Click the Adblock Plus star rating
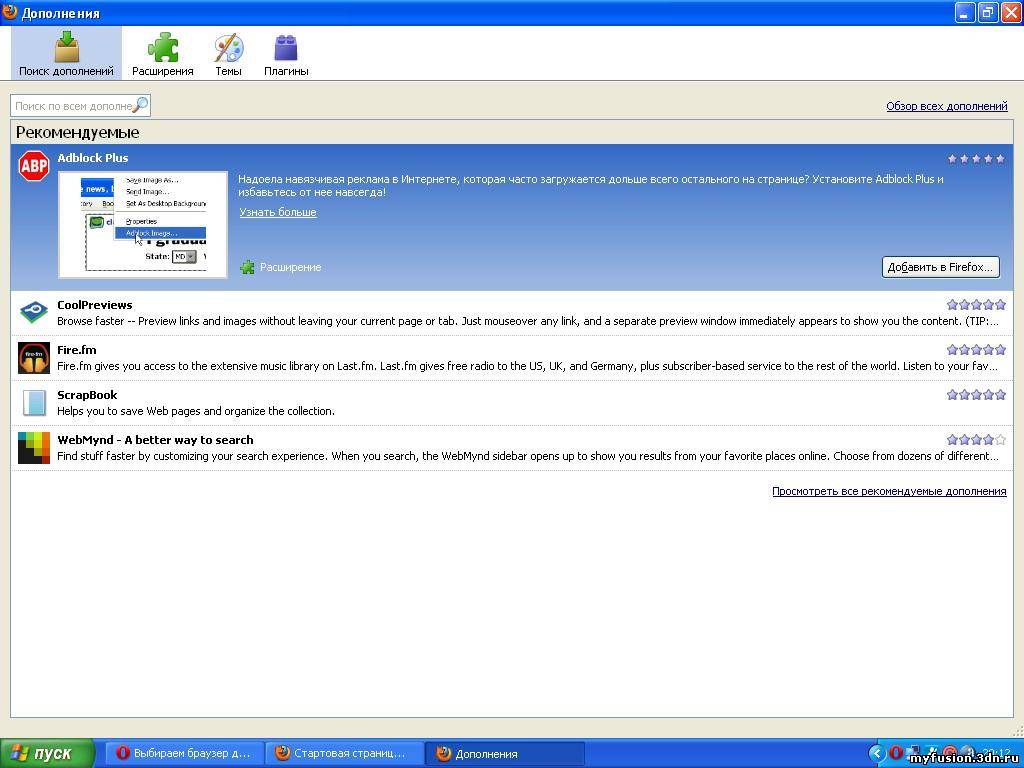Screen dimensions: 1024x768 click(x=976, y=159)
